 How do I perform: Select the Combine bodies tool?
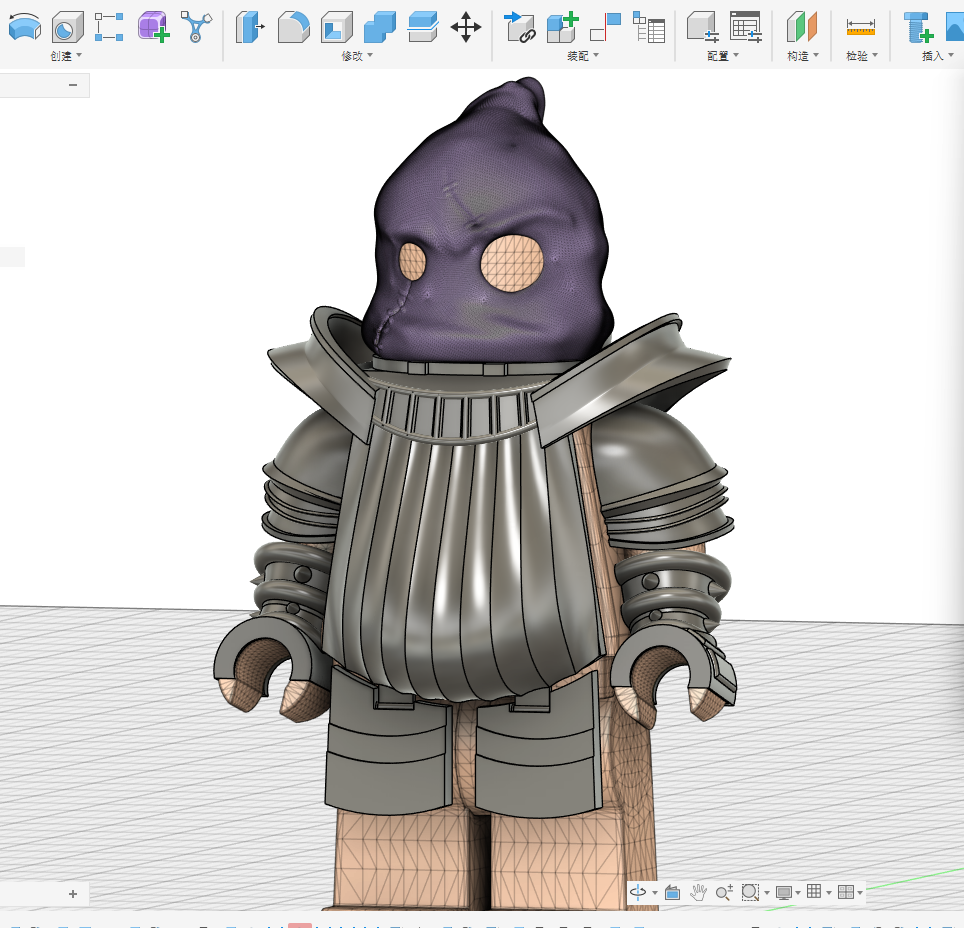(x=380, y=26)
